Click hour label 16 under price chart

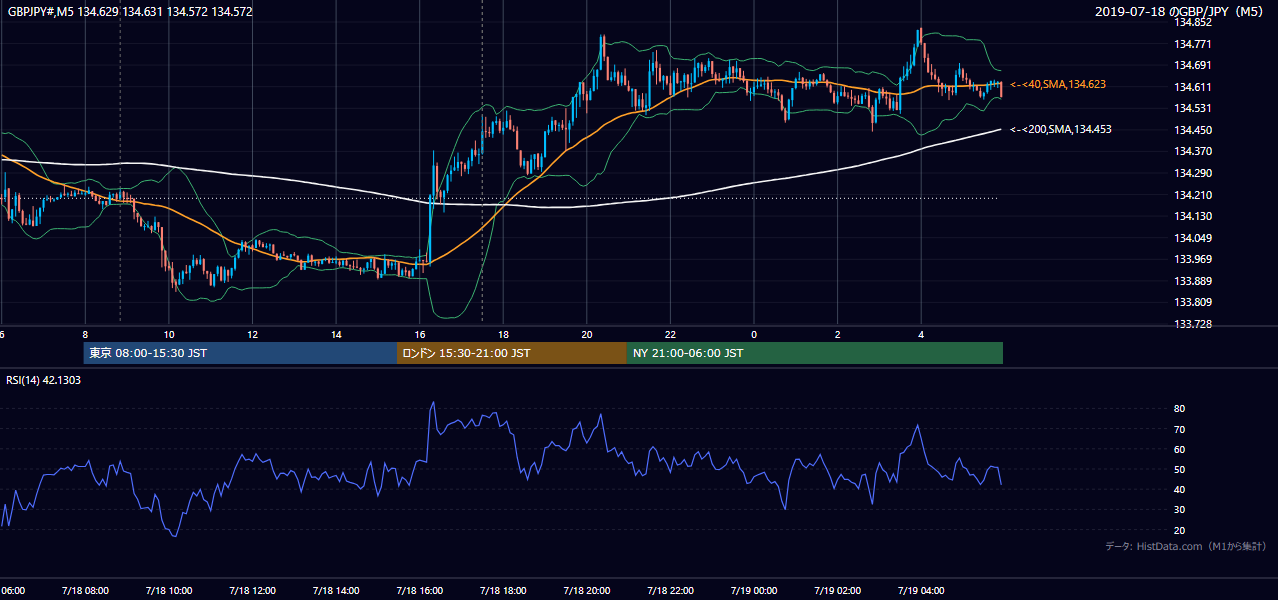(419, 334)
